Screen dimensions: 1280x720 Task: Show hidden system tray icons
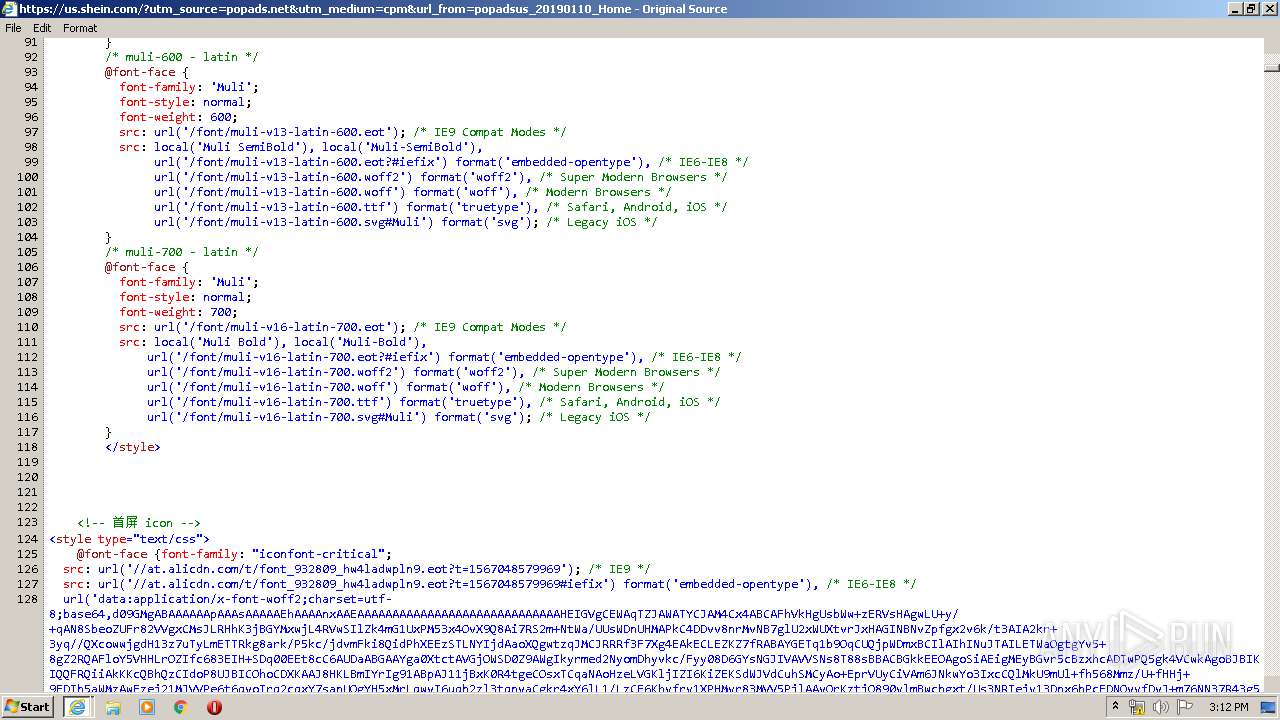click(x=1115, y=706)
